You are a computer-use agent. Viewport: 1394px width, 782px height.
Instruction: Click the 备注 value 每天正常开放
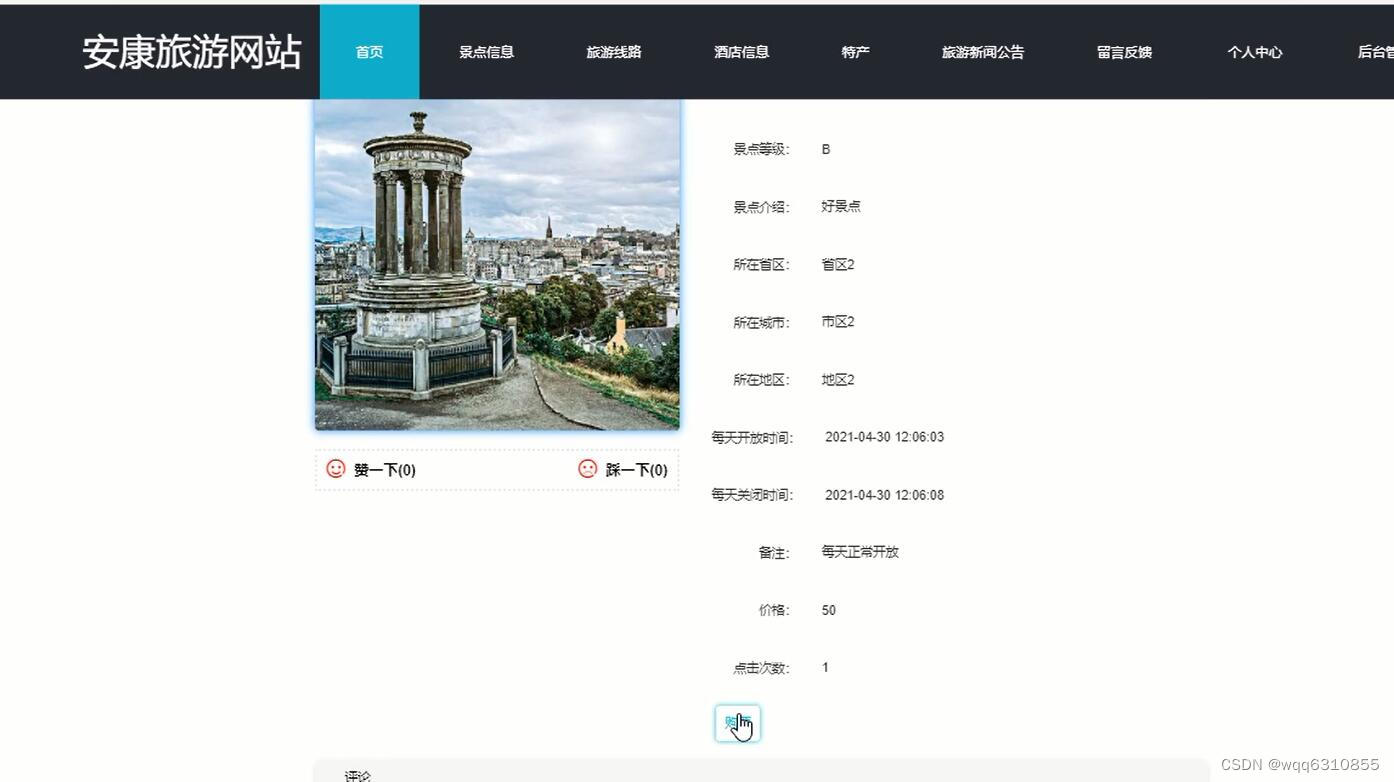(860, 552)
